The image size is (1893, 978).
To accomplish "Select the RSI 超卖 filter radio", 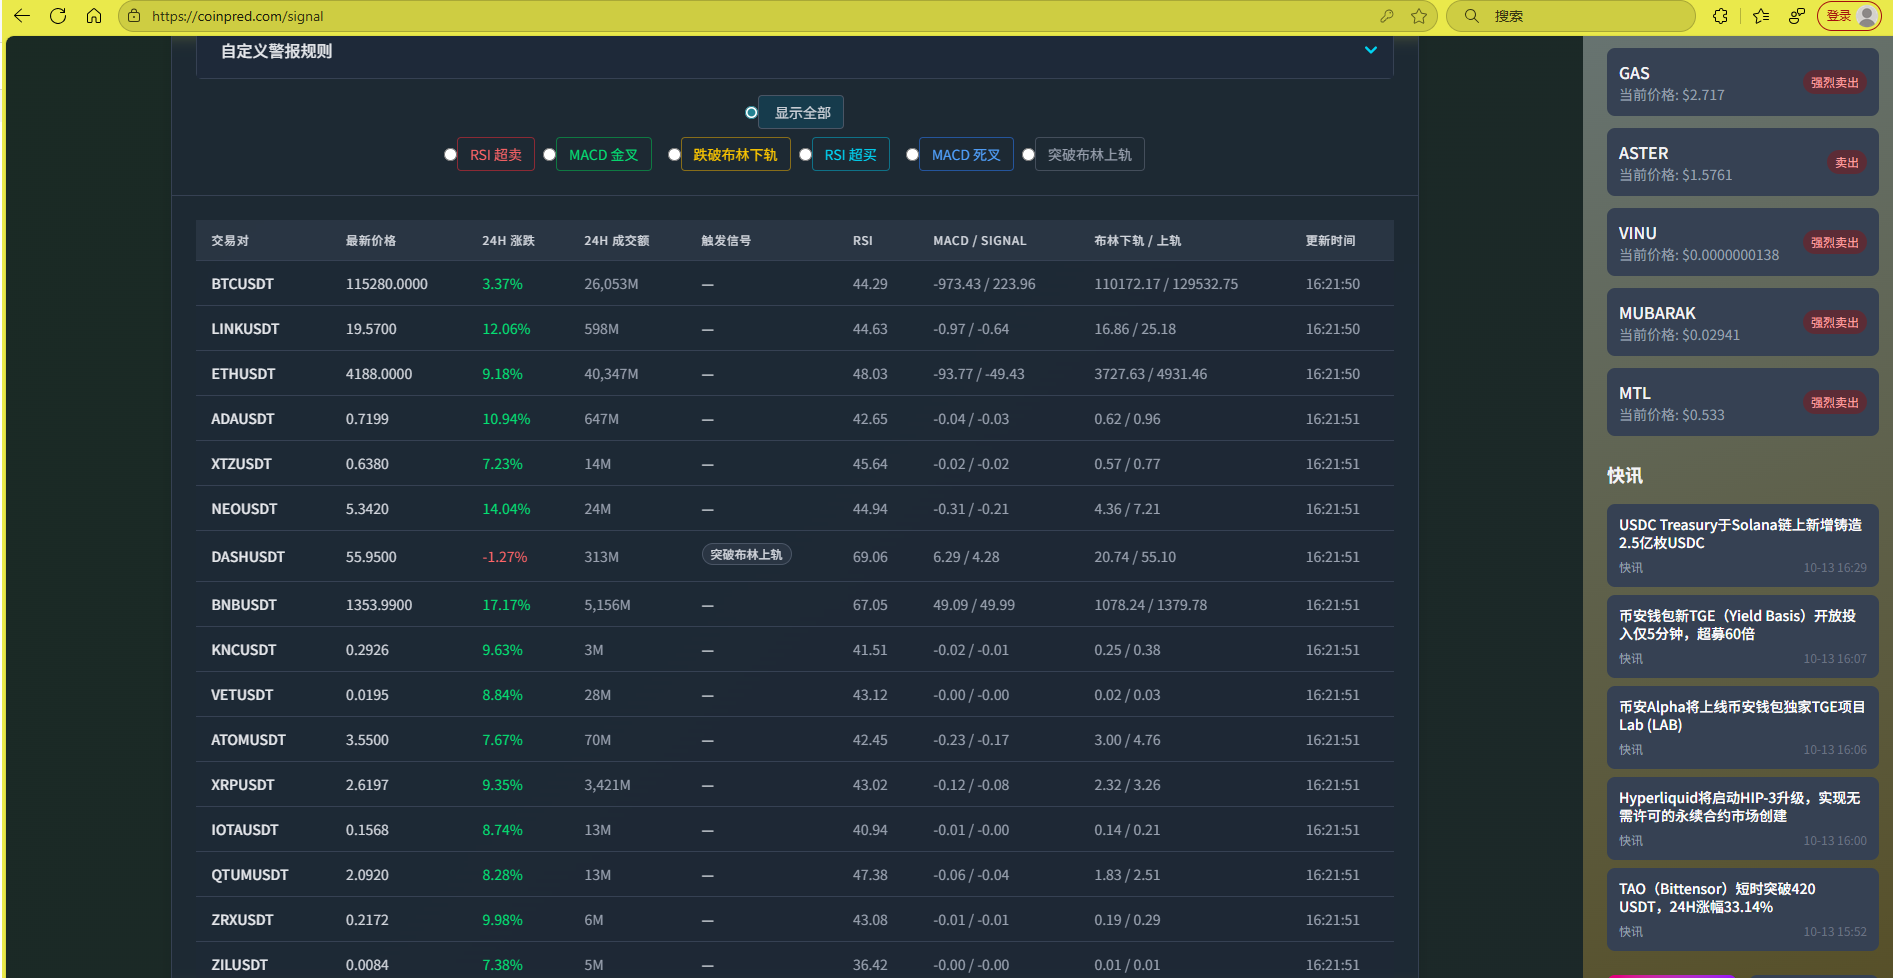I will (451, 155).
